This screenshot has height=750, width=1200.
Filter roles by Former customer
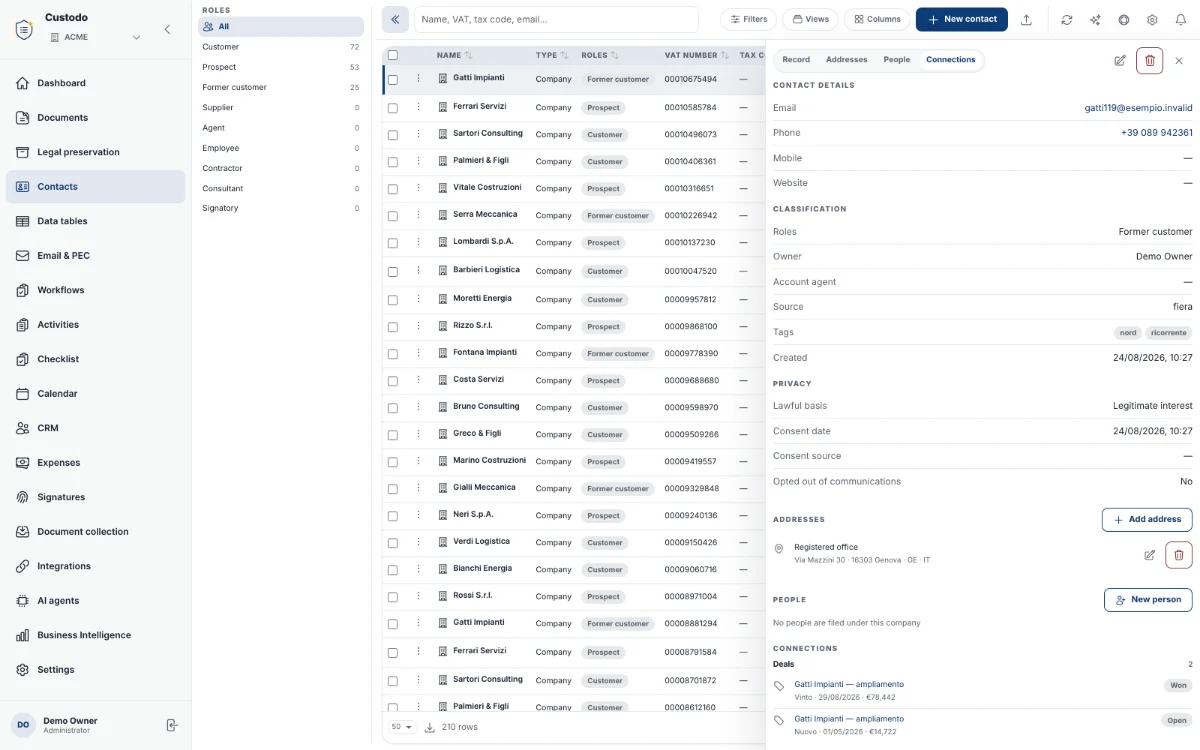point(281,87)
